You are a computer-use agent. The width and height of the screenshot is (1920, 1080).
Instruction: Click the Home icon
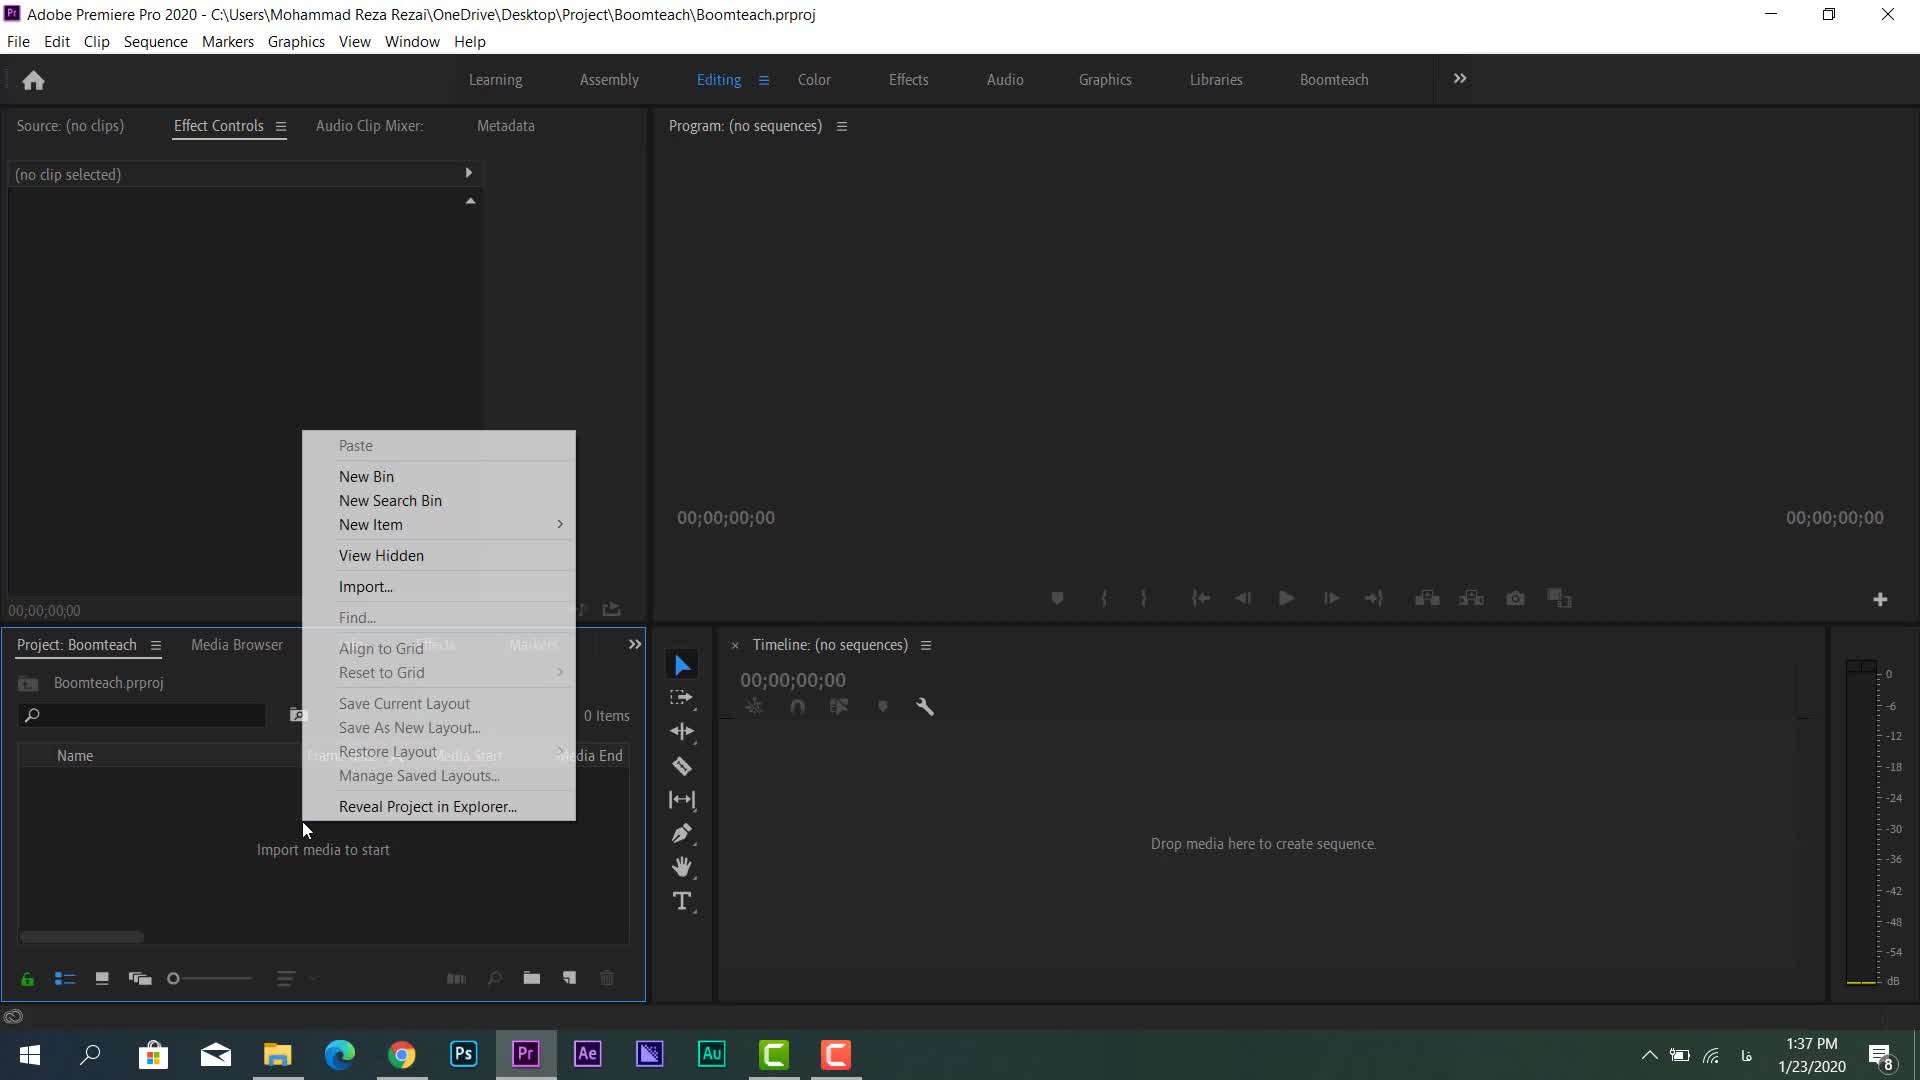click(x=33, y=80)
